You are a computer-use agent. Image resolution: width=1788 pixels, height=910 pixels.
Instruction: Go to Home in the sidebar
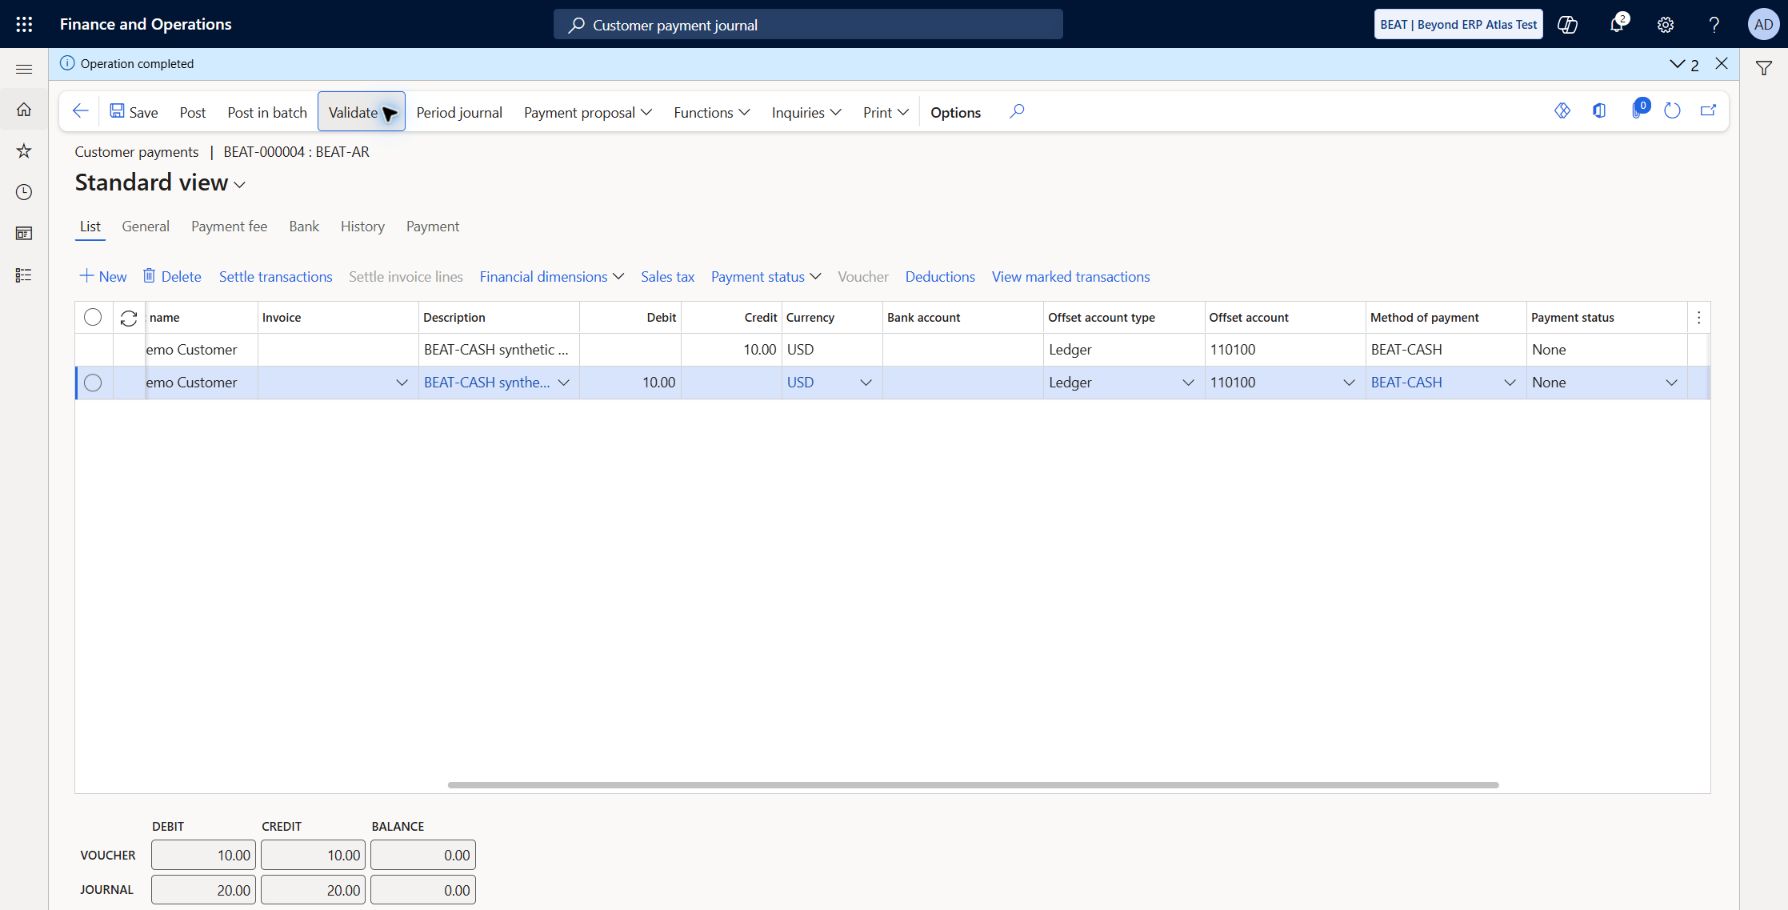click(x=24, y=110)
